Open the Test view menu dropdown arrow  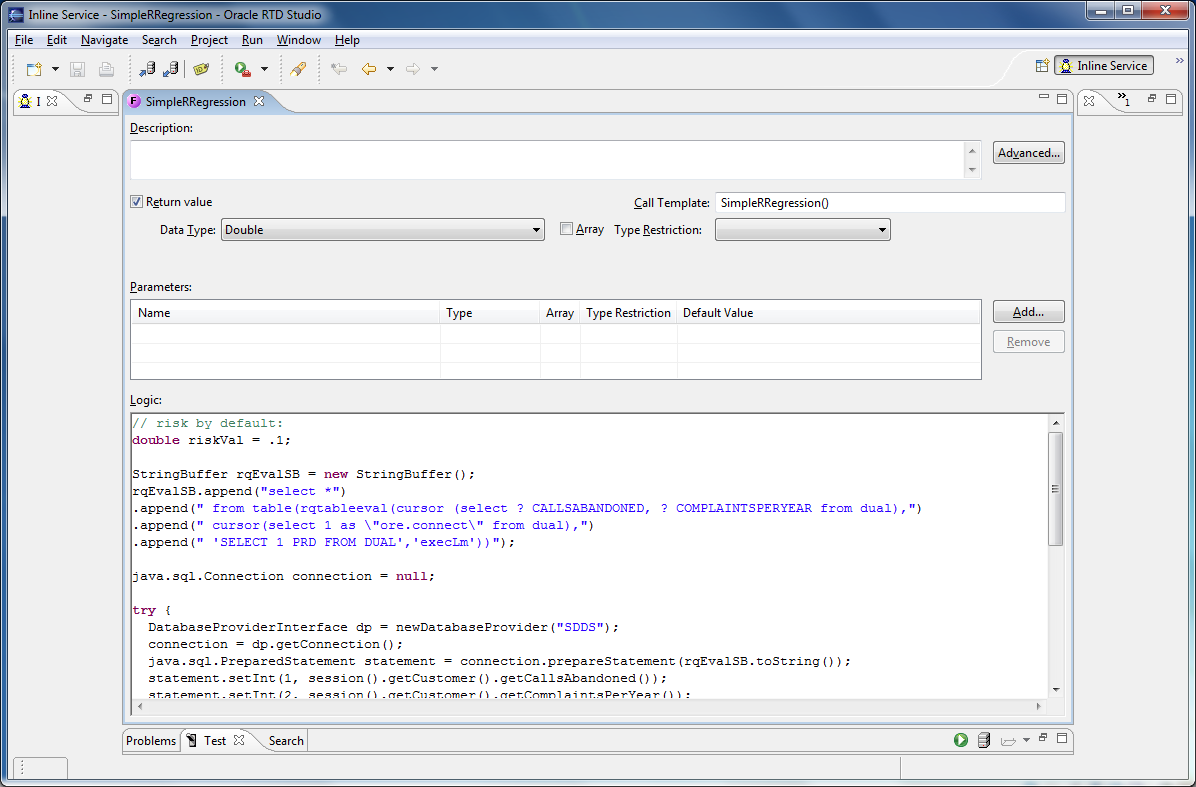pos(1026,740)
